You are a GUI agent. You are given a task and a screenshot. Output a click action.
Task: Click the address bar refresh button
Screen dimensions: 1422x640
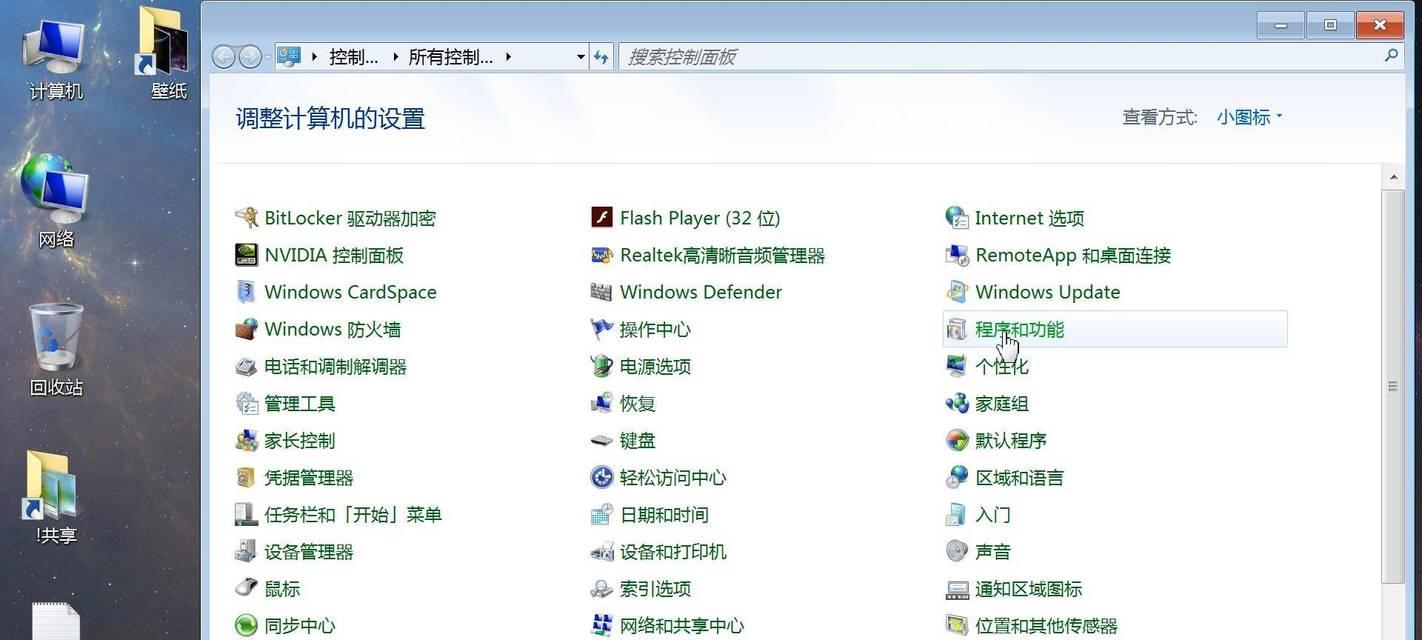point(601,57)
